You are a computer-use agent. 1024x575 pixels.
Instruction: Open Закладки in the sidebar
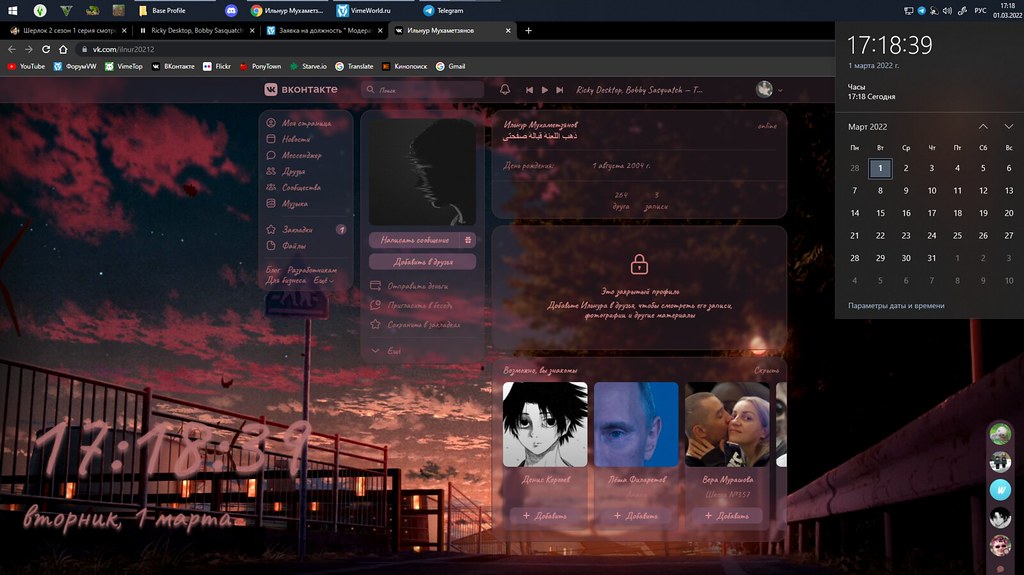[297, 229]
